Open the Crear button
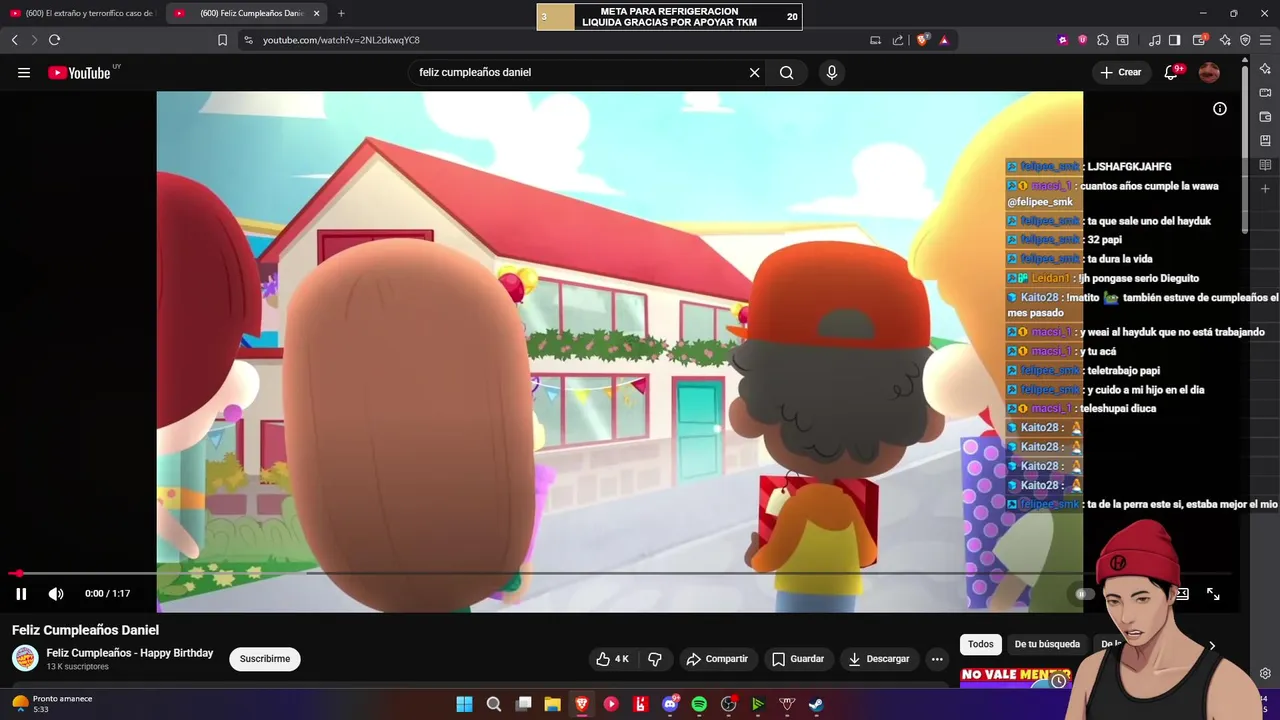This screenshot has width=1280, height=720. (1120, 72)
